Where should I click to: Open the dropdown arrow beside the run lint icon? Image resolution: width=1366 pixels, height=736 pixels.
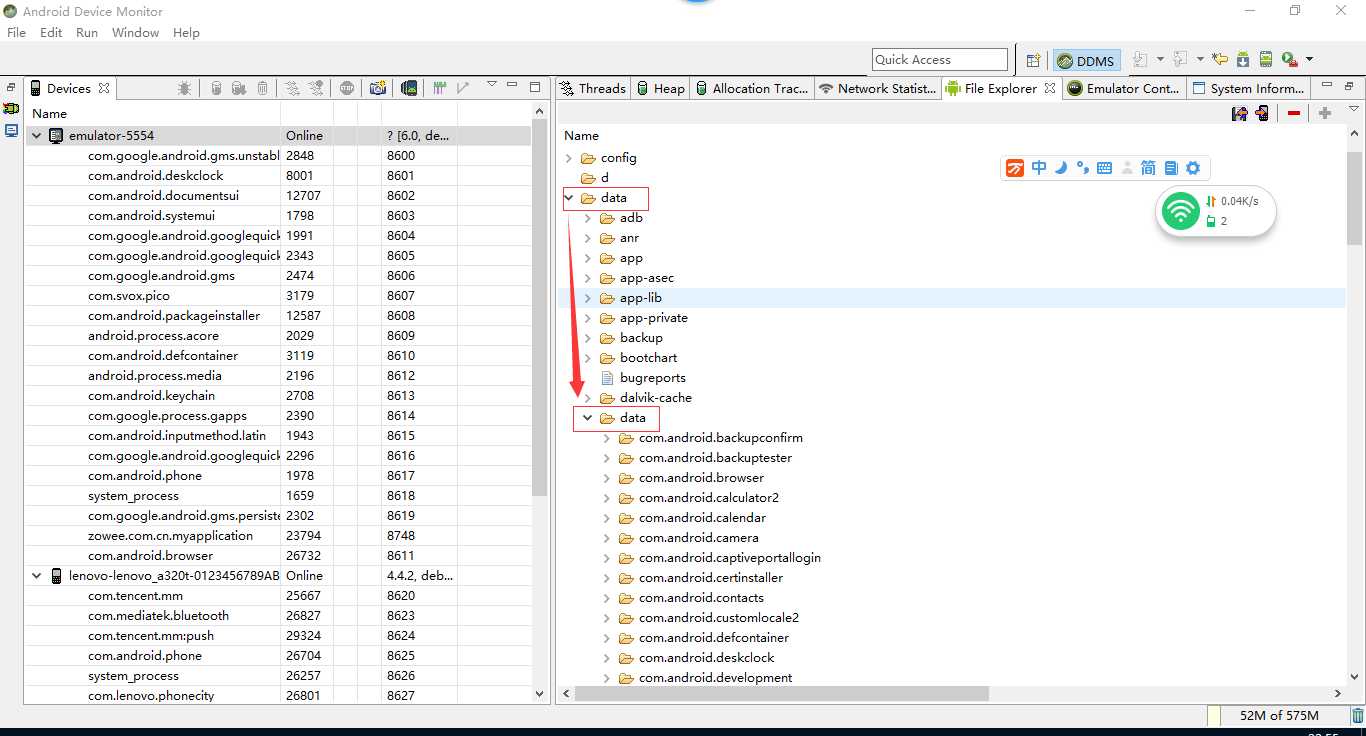1309,59
